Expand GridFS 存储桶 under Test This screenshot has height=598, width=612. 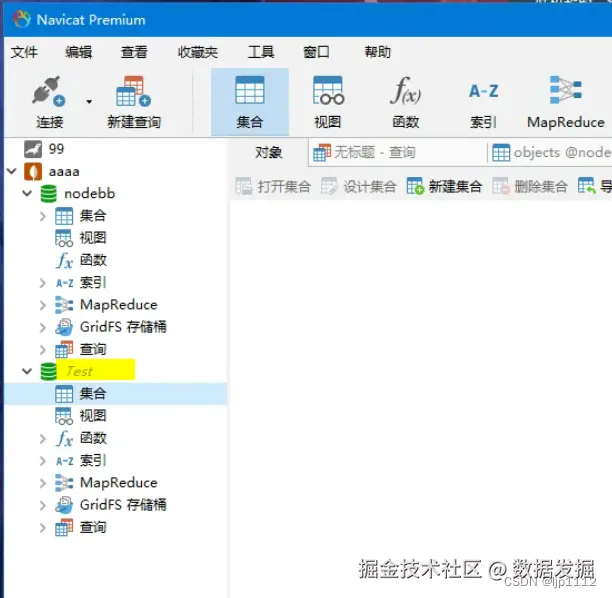tap(43, 505)
